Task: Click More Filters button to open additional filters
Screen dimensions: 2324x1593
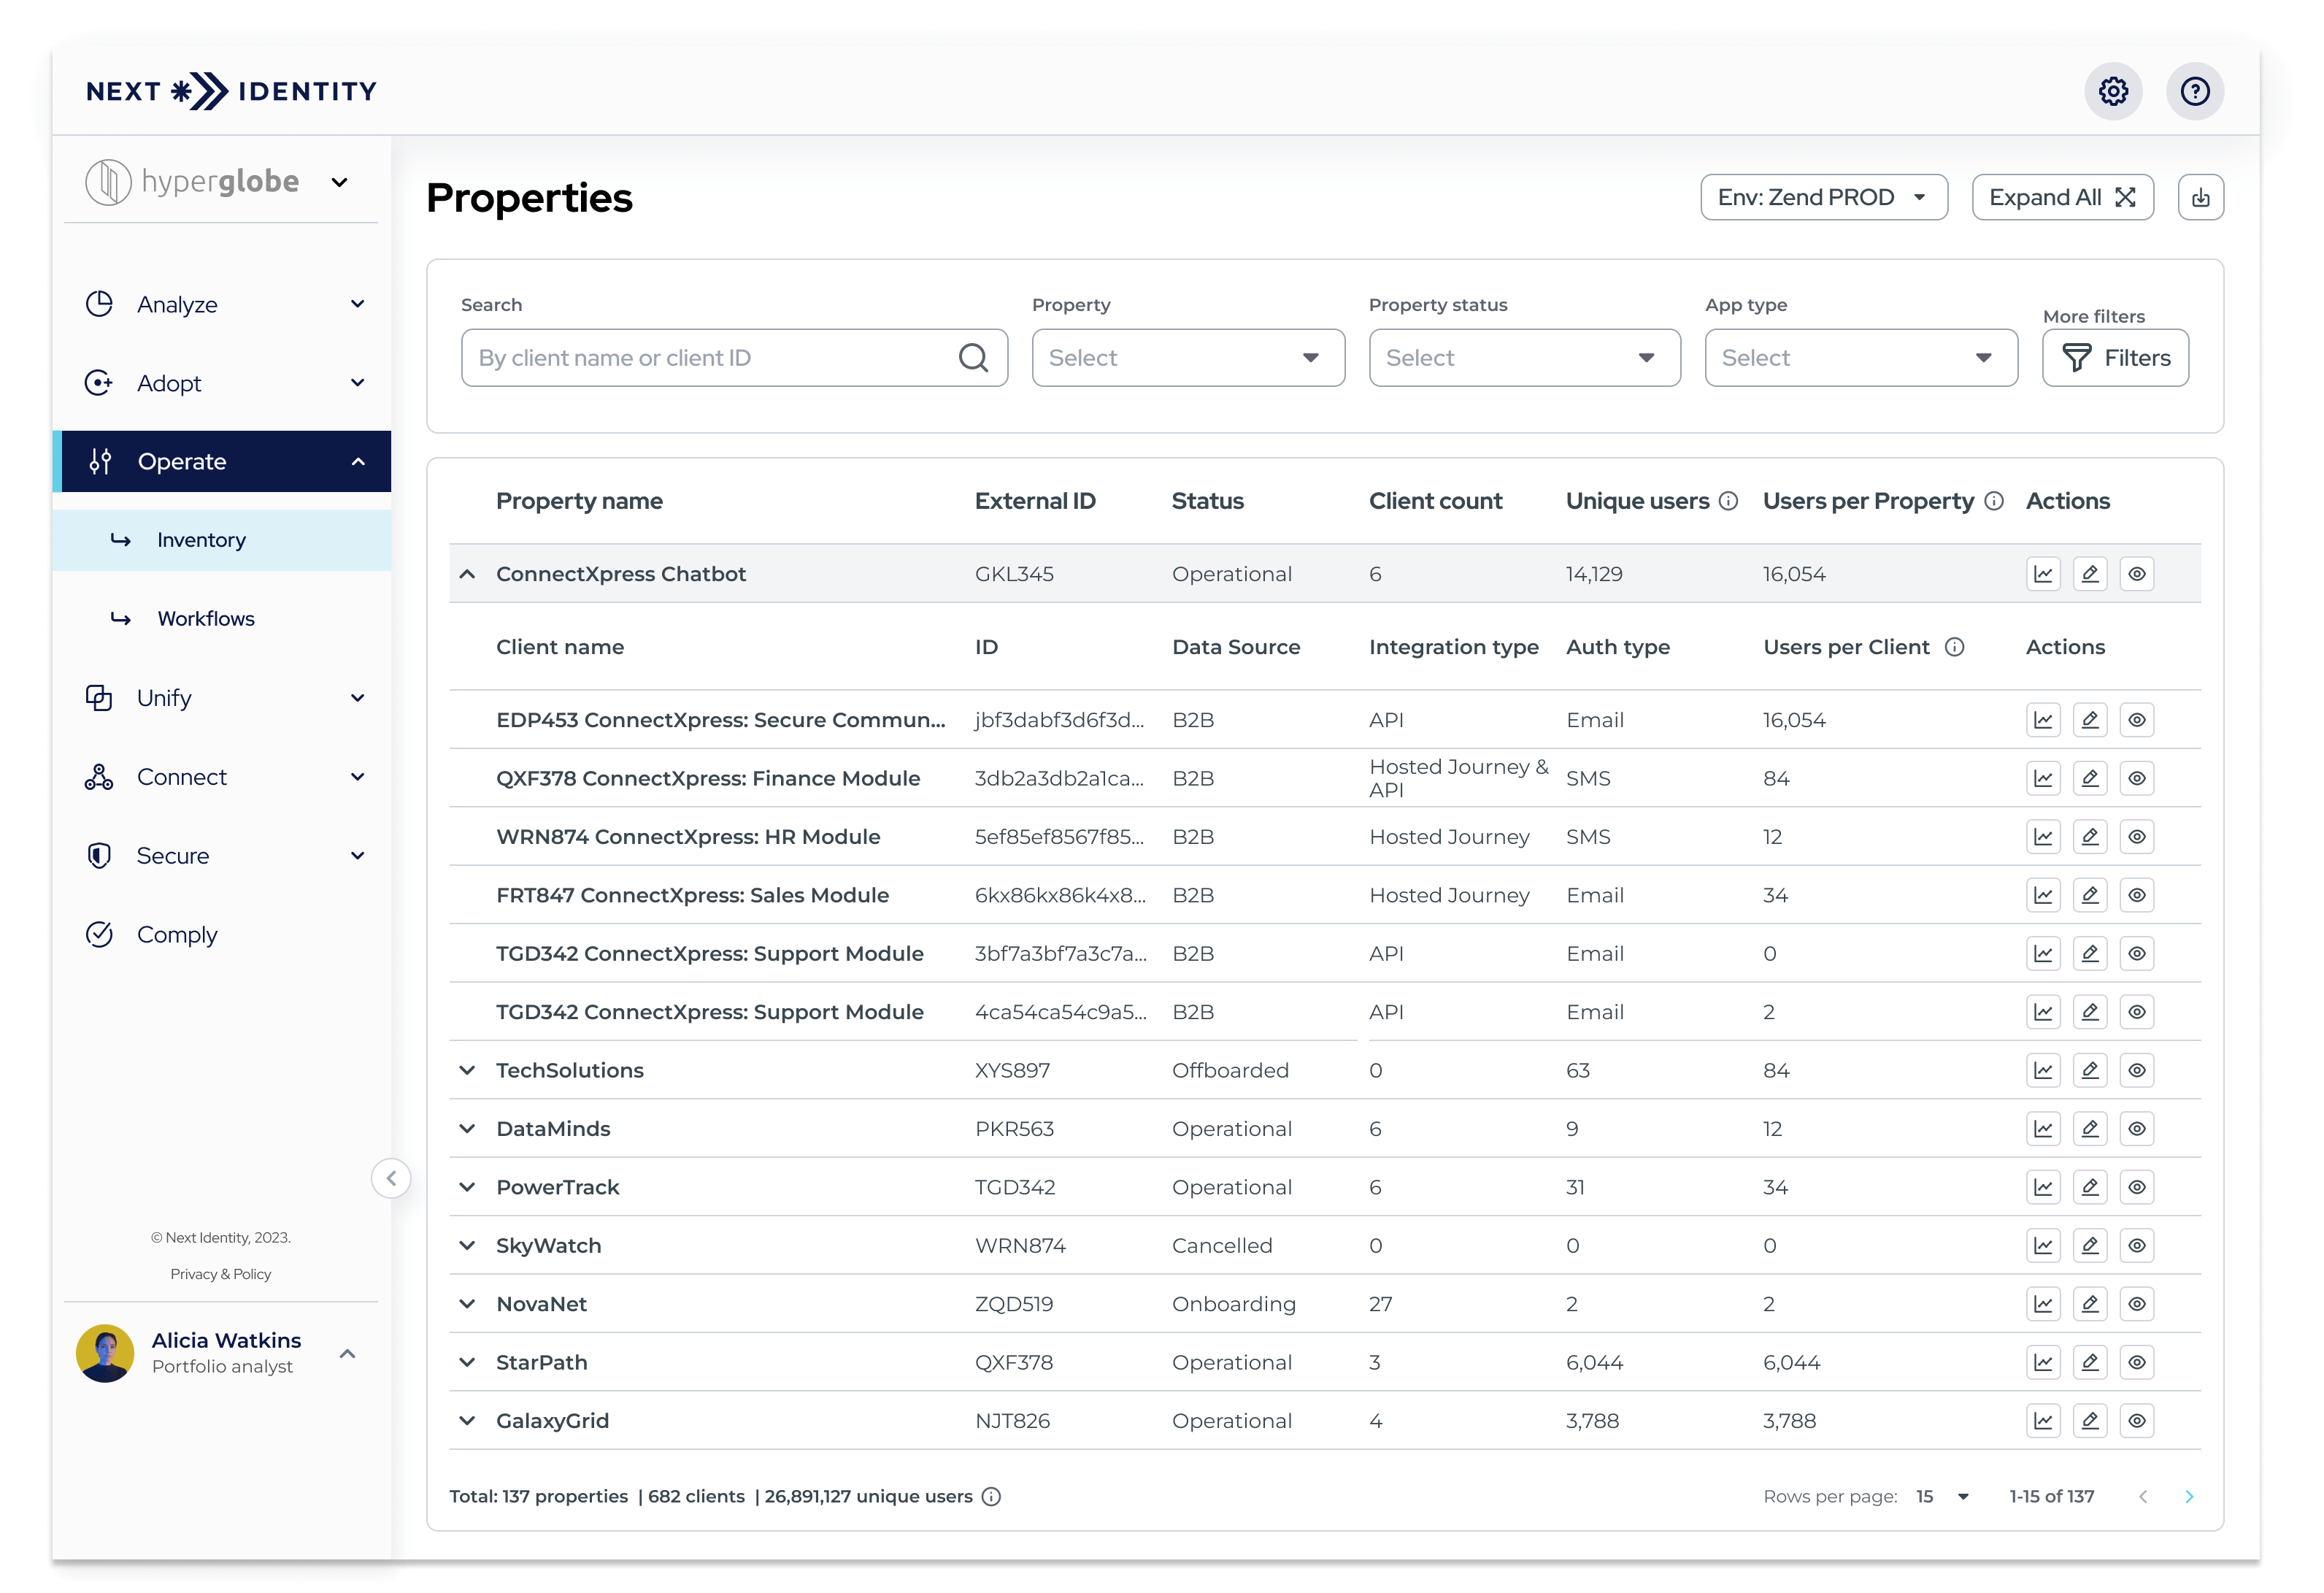Action: coord(2114,357)
